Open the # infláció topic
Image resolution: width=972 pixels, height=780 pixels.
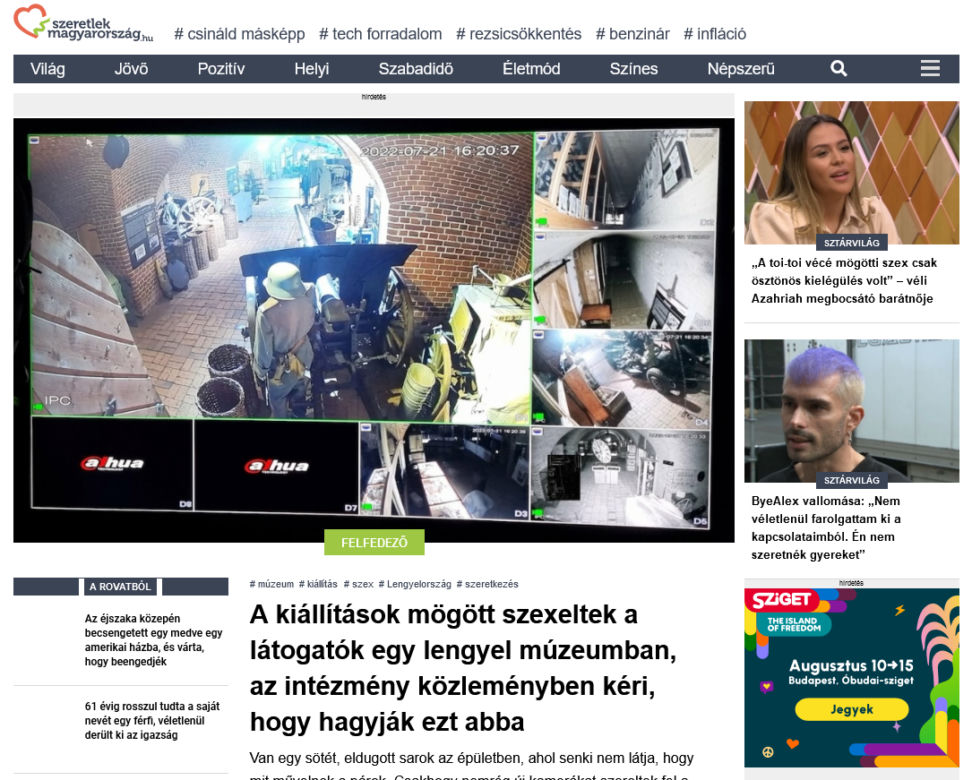click(715, 34)
